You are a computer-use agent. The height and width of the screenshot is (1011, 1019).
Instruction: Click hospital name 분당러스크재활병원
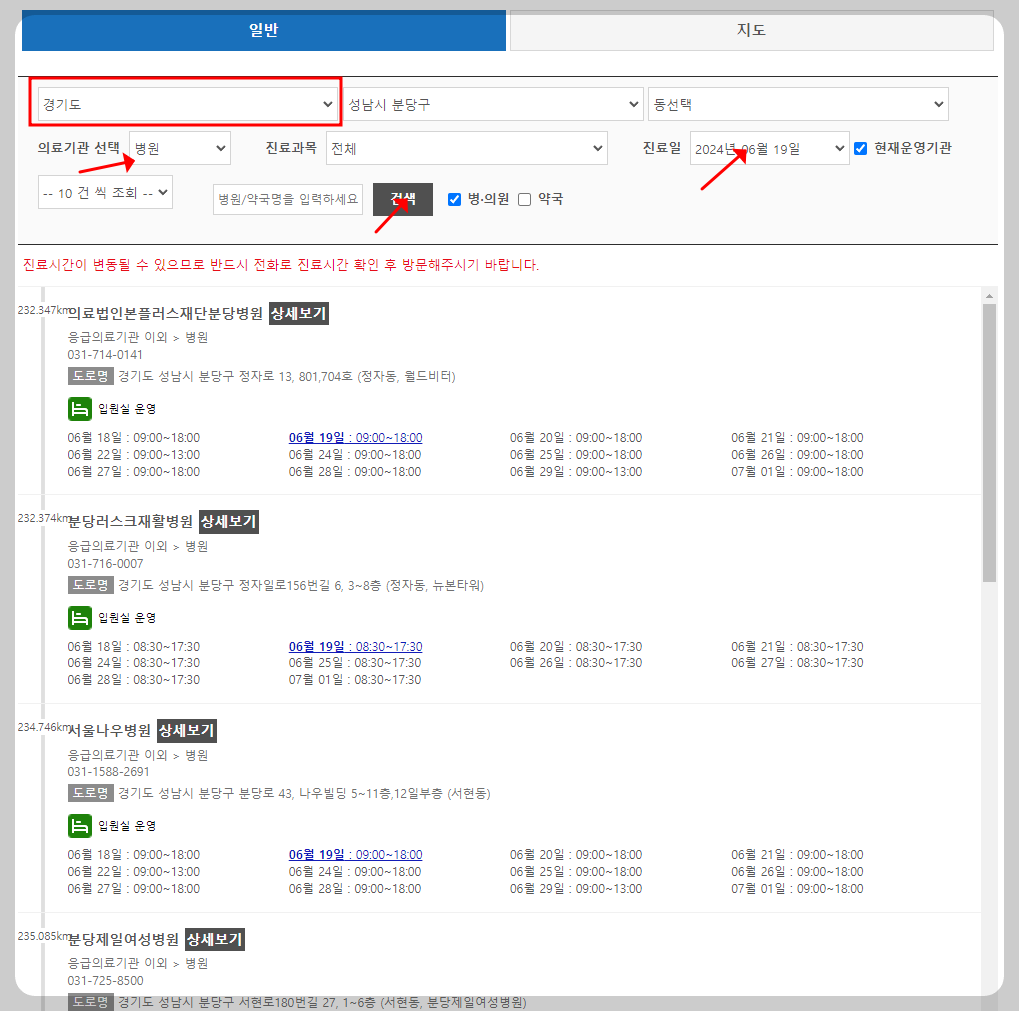point(130,521)
